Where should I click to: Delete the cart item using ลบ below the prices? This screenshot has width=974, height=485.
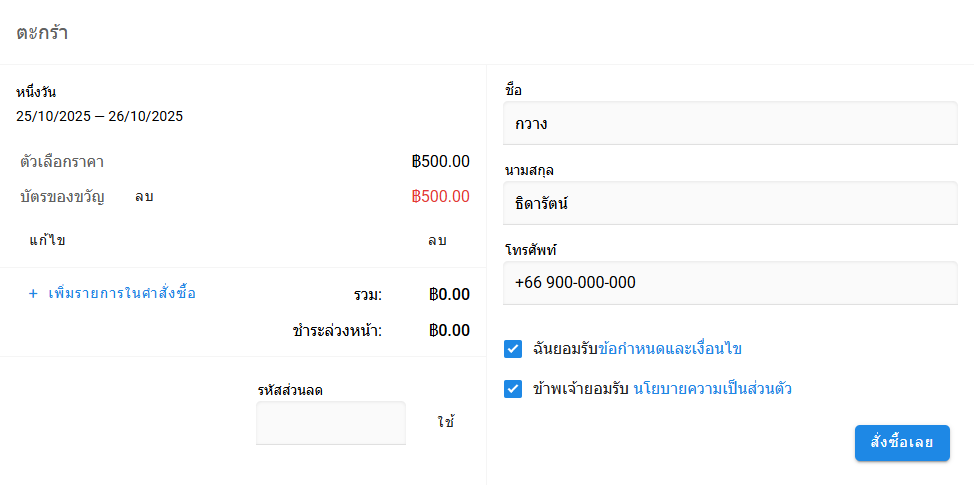coord(437,241)
